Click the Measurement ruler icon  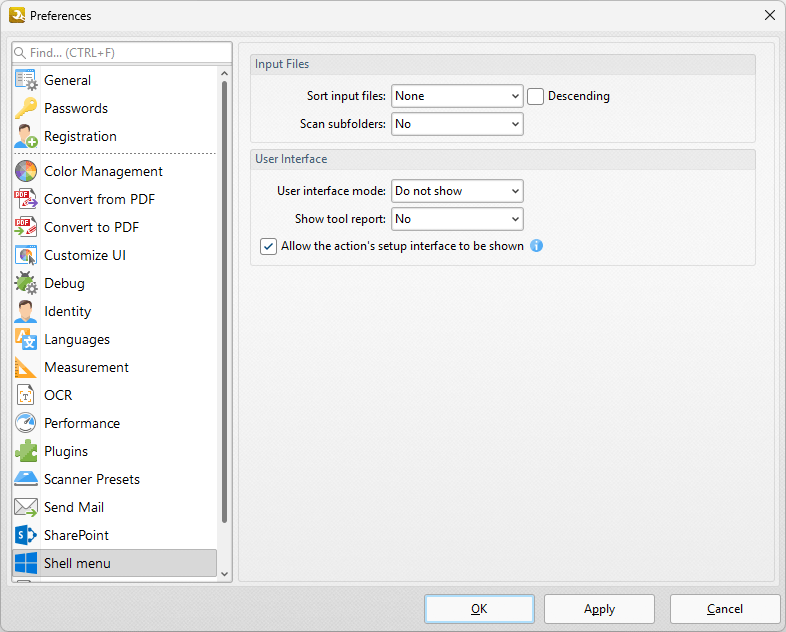tap(26, 368)
